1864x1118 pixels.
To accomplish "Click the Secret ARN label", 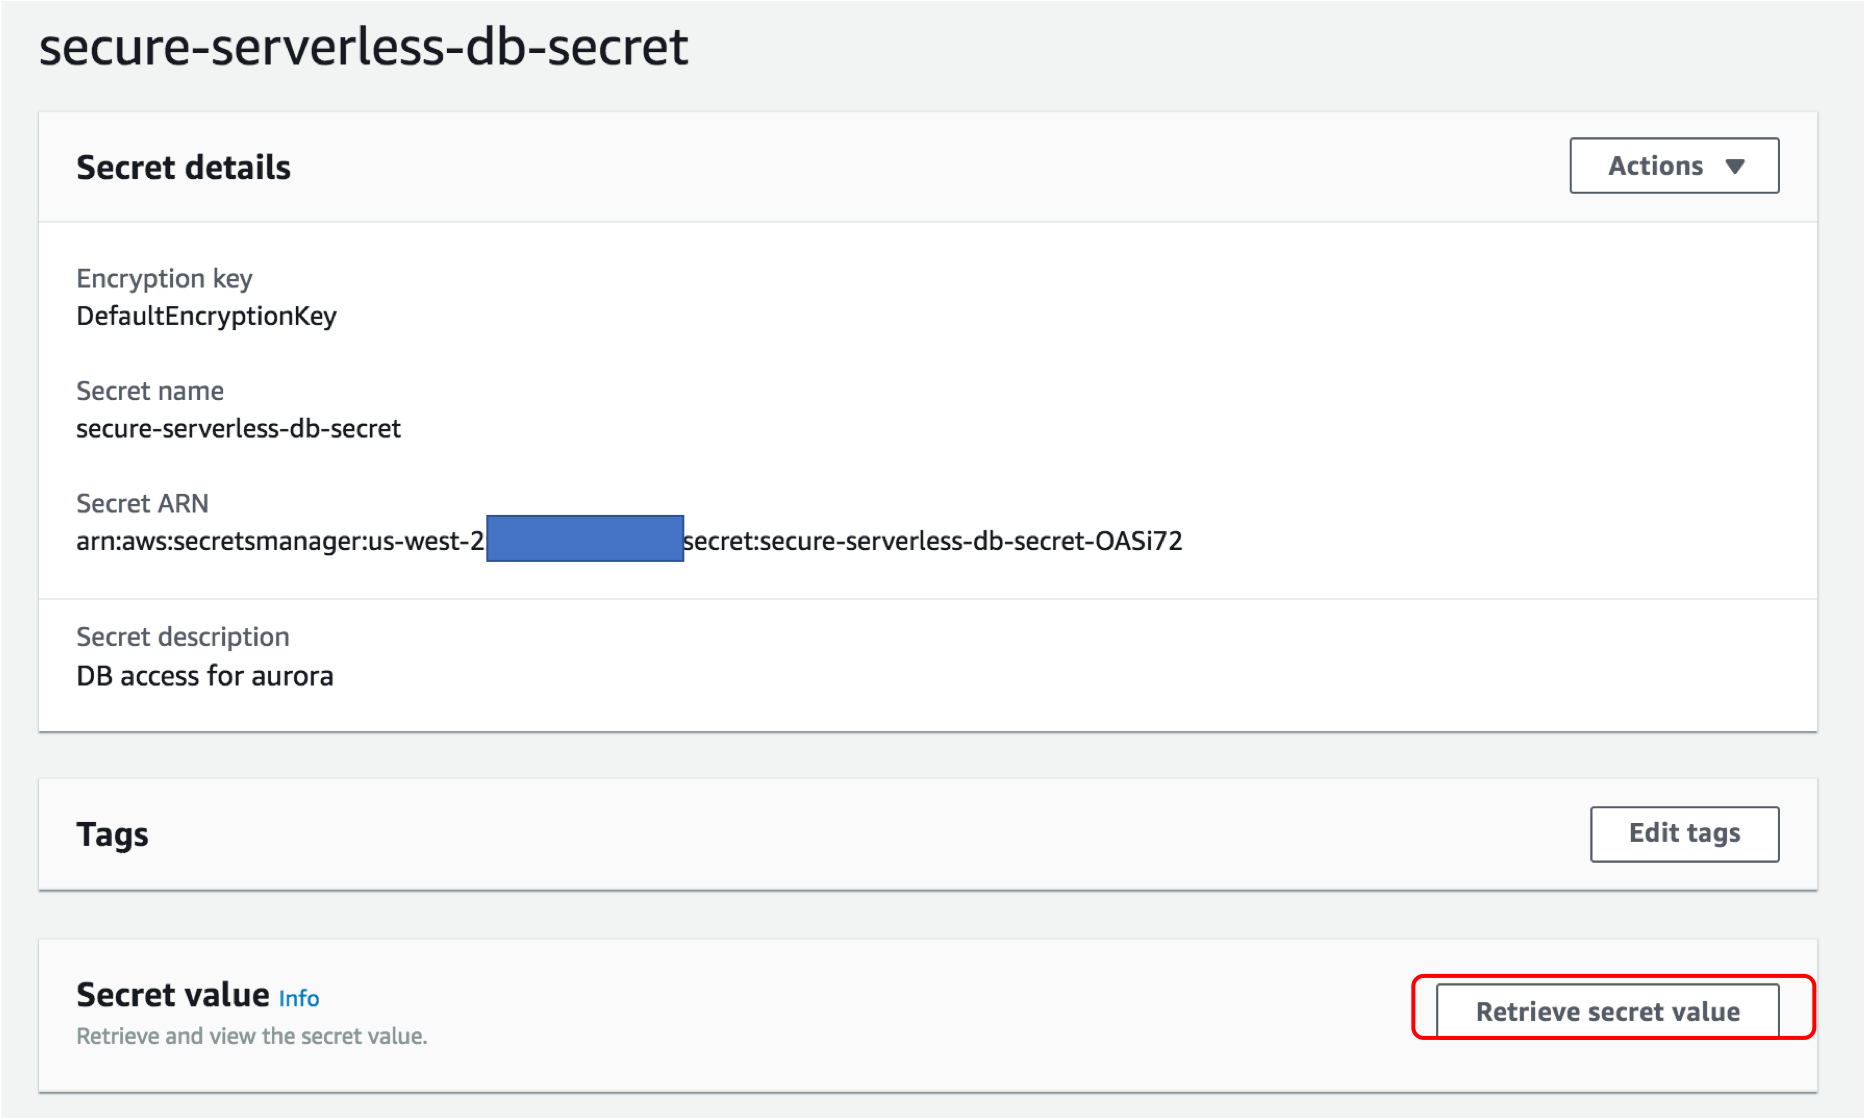I will (143, 503).
